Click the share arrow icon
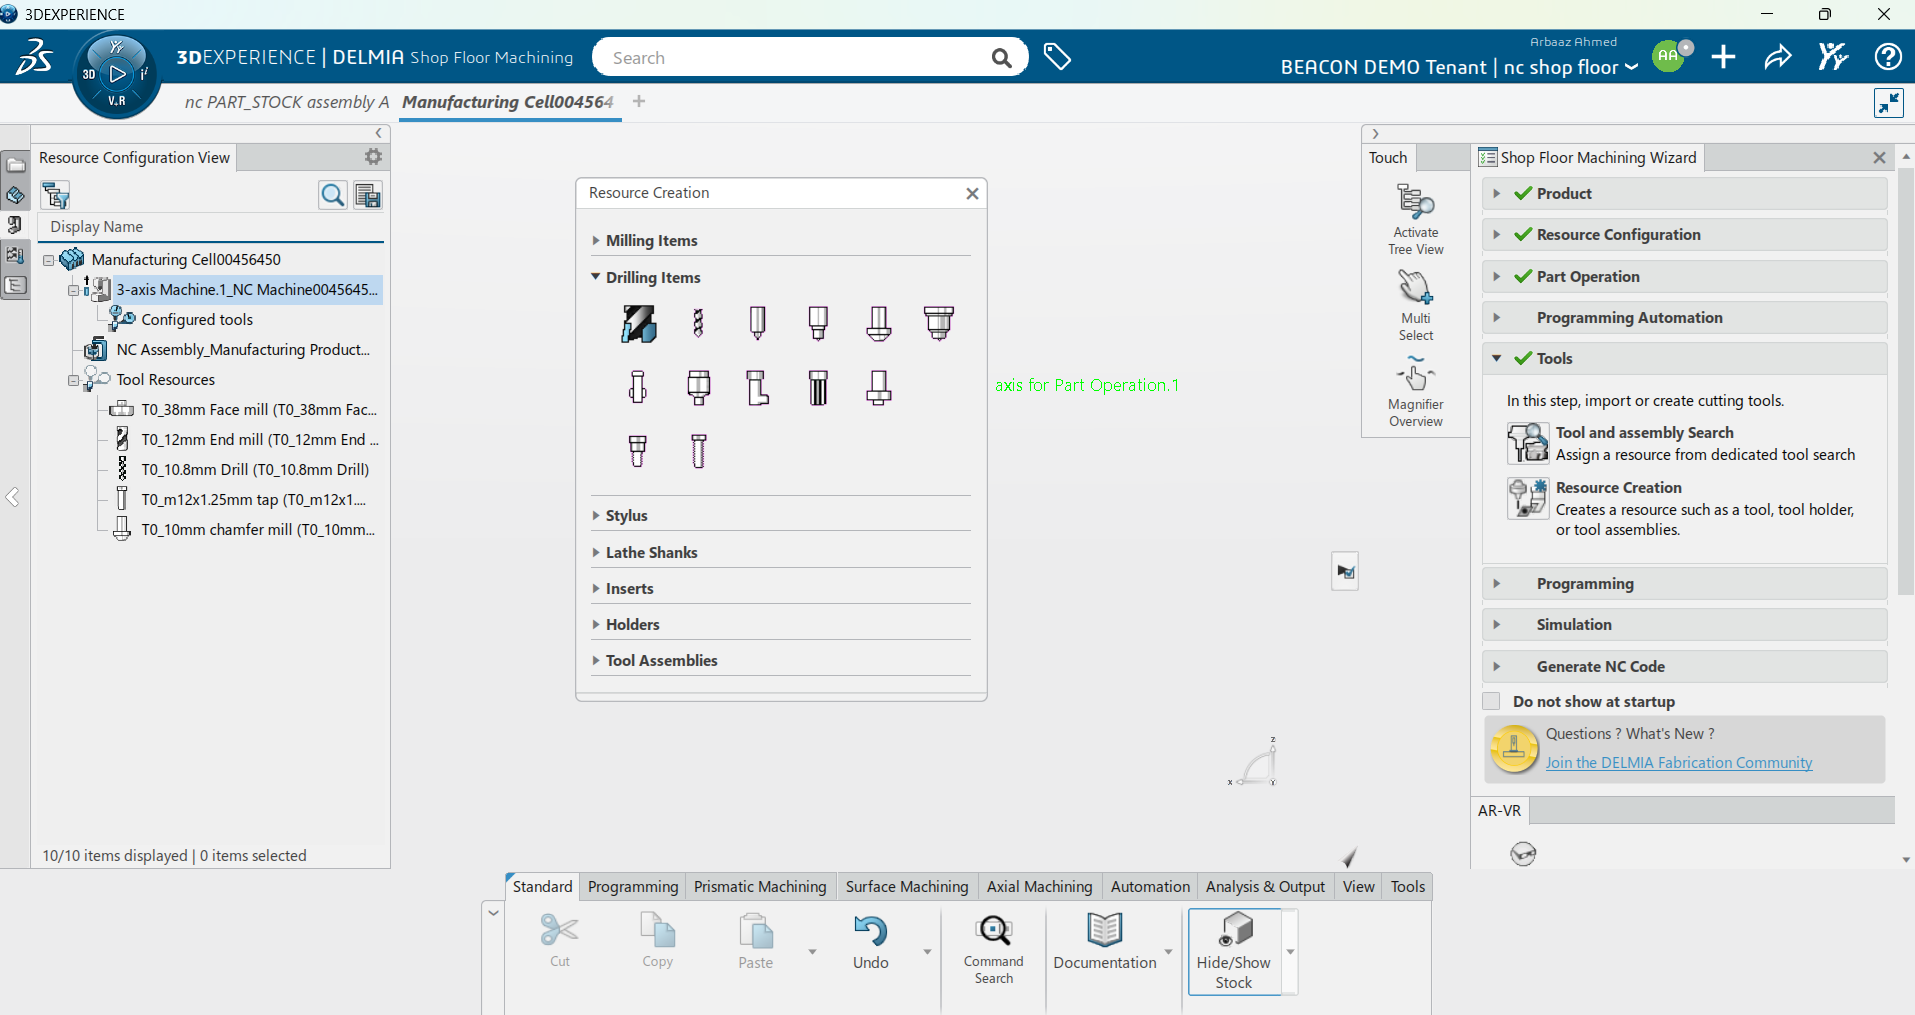This screenshot has height=1015, width=1915. [x=1777, y=57]
